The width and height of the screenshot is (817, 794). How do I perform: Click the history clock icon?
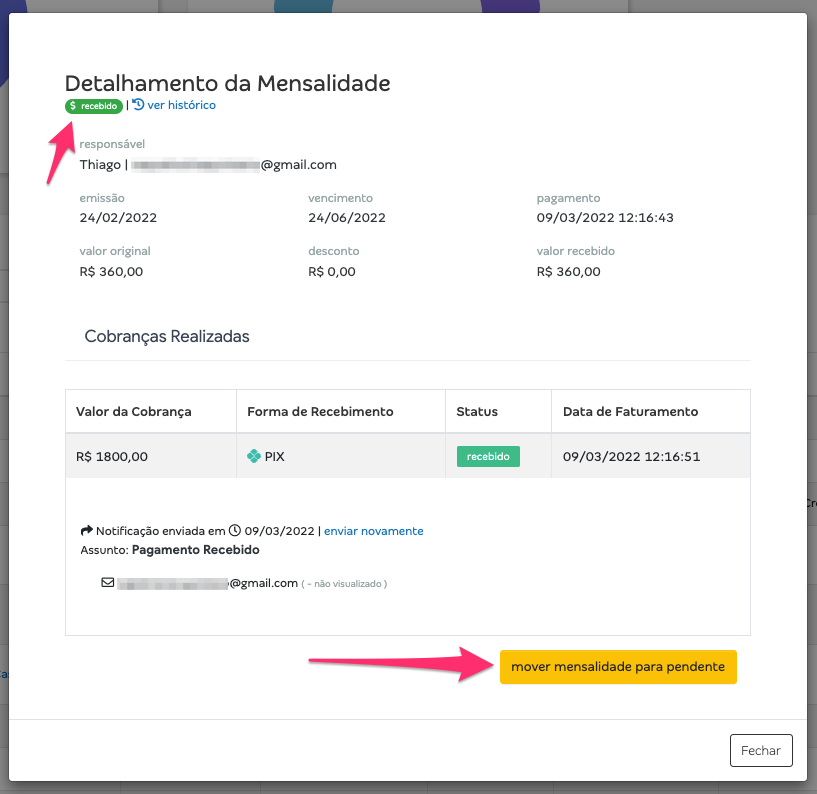pyautogui.click(x=138, y=105)
